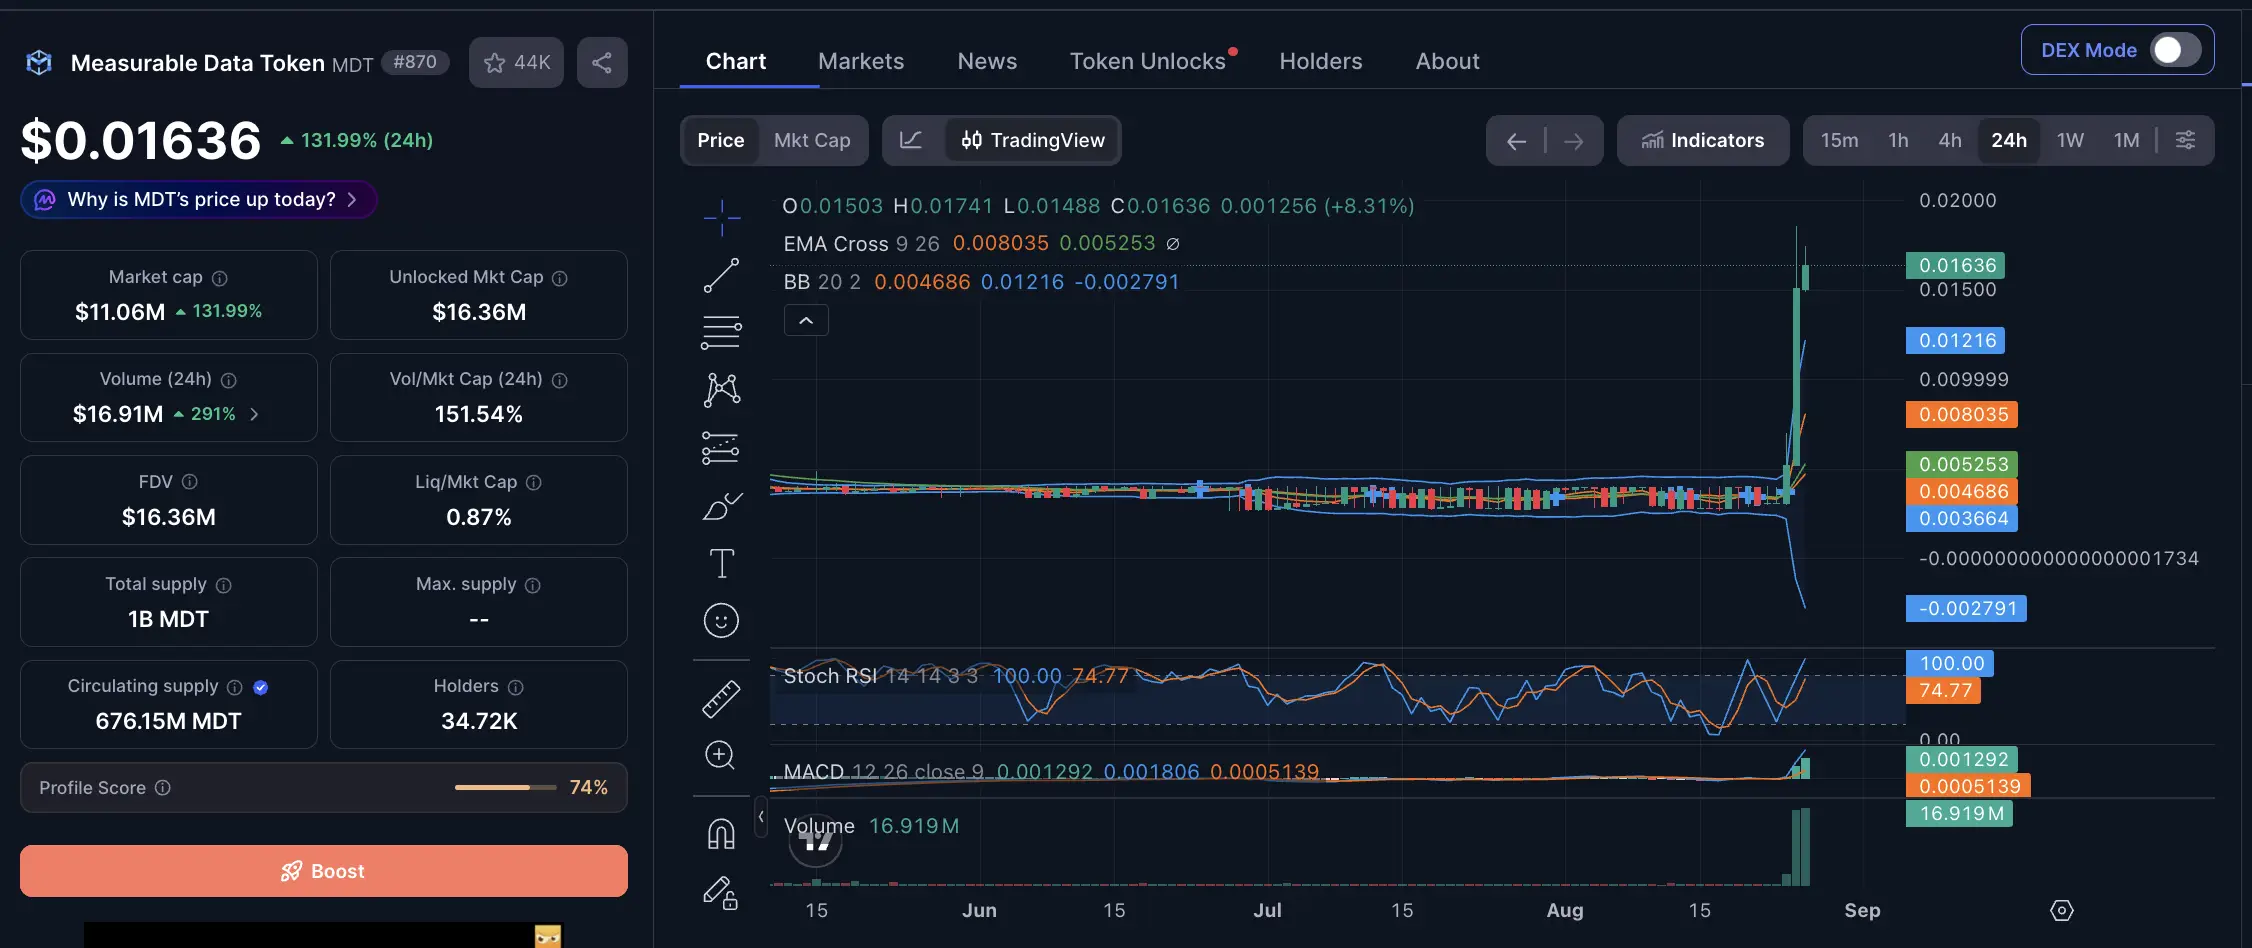
Task: Open the forecasting and measurement tools
Action: pos(721,448)
